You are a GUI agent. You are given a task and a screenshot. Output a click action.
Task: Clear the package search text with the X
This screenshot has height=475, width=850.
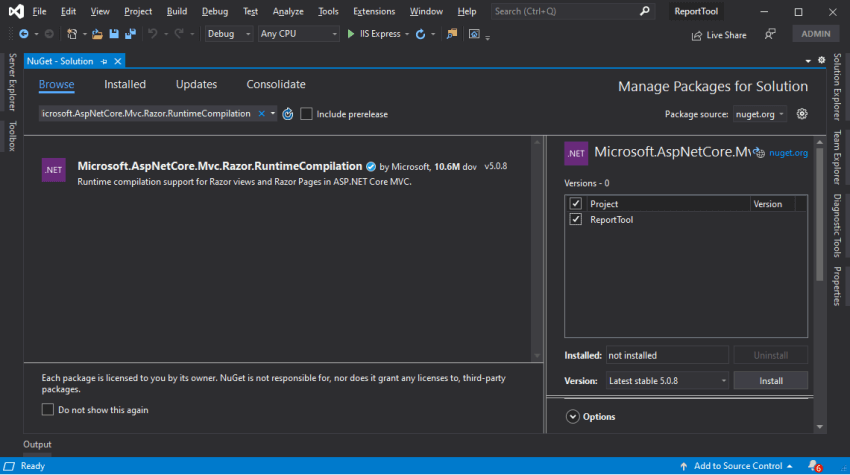pos(261,113)
